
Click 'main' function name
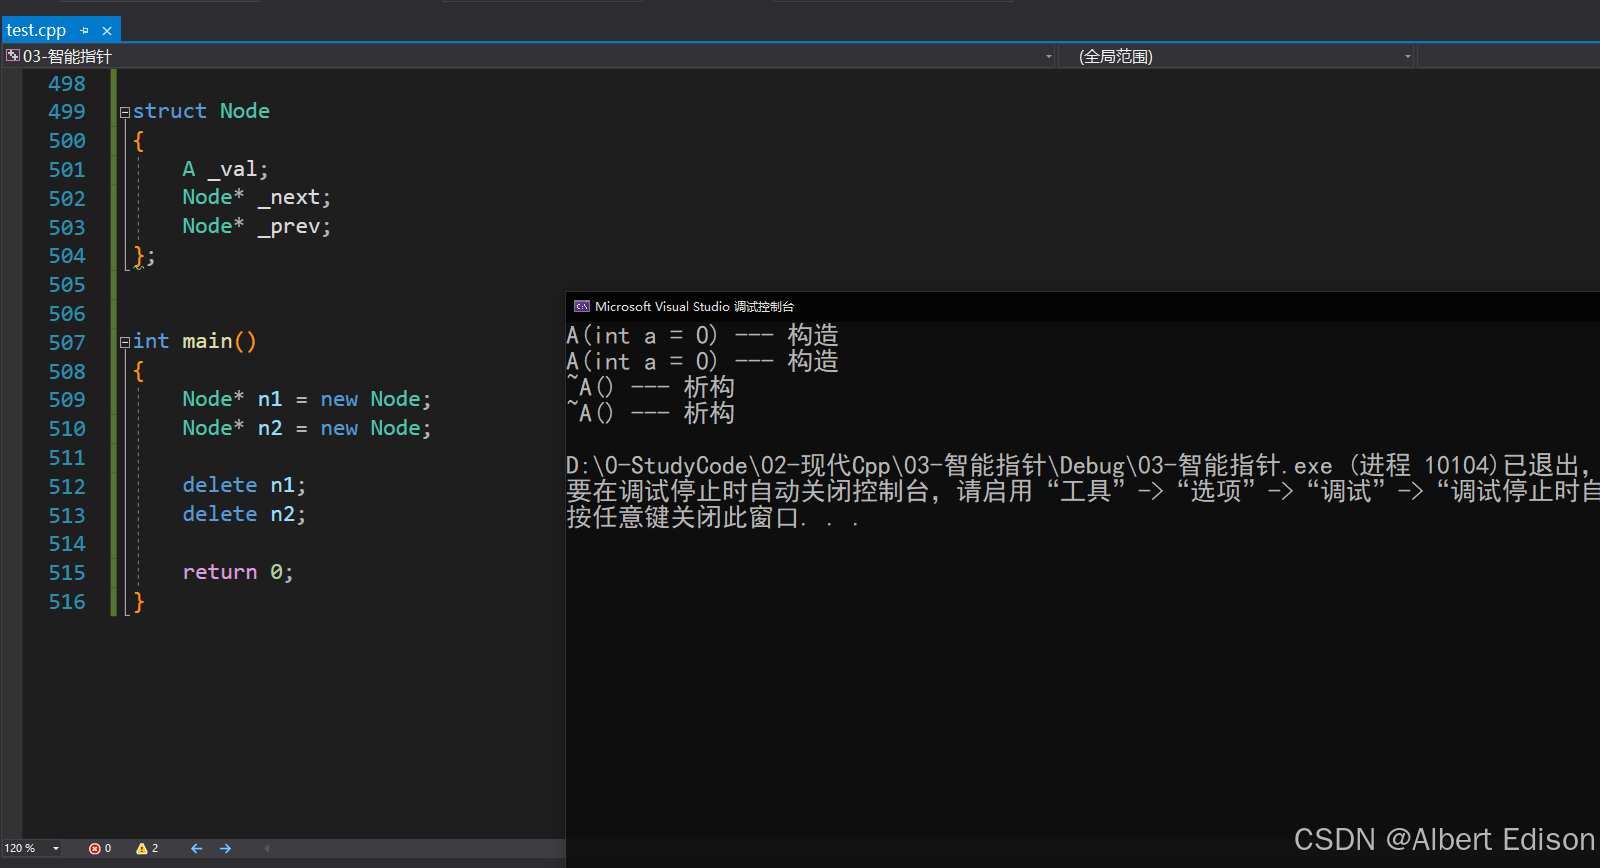[207, 341]
